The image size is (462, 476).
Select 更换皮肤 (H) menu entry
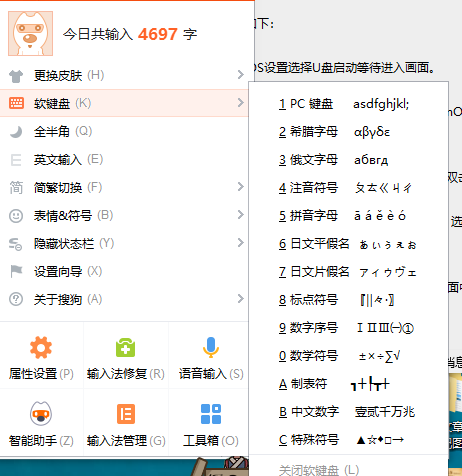coord(124,75)
